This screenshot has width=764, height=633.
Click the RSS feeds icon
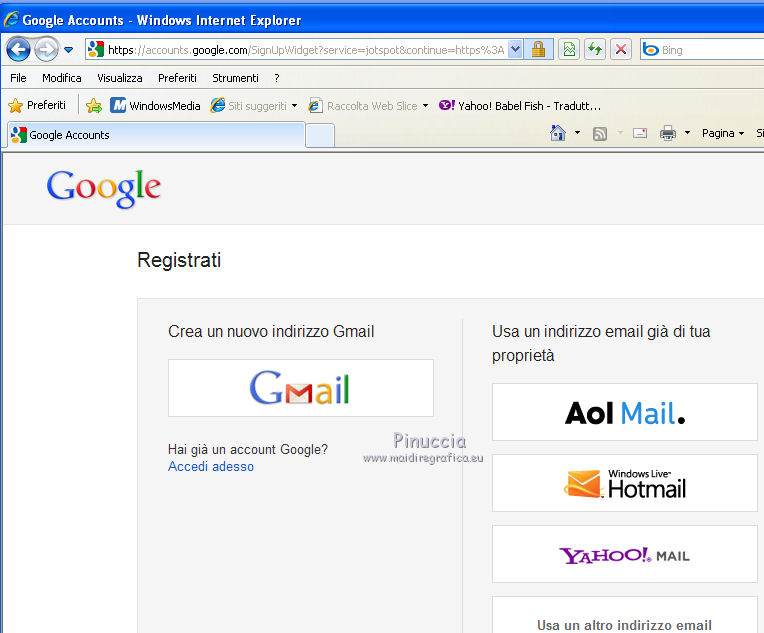(x=600, y=134)
